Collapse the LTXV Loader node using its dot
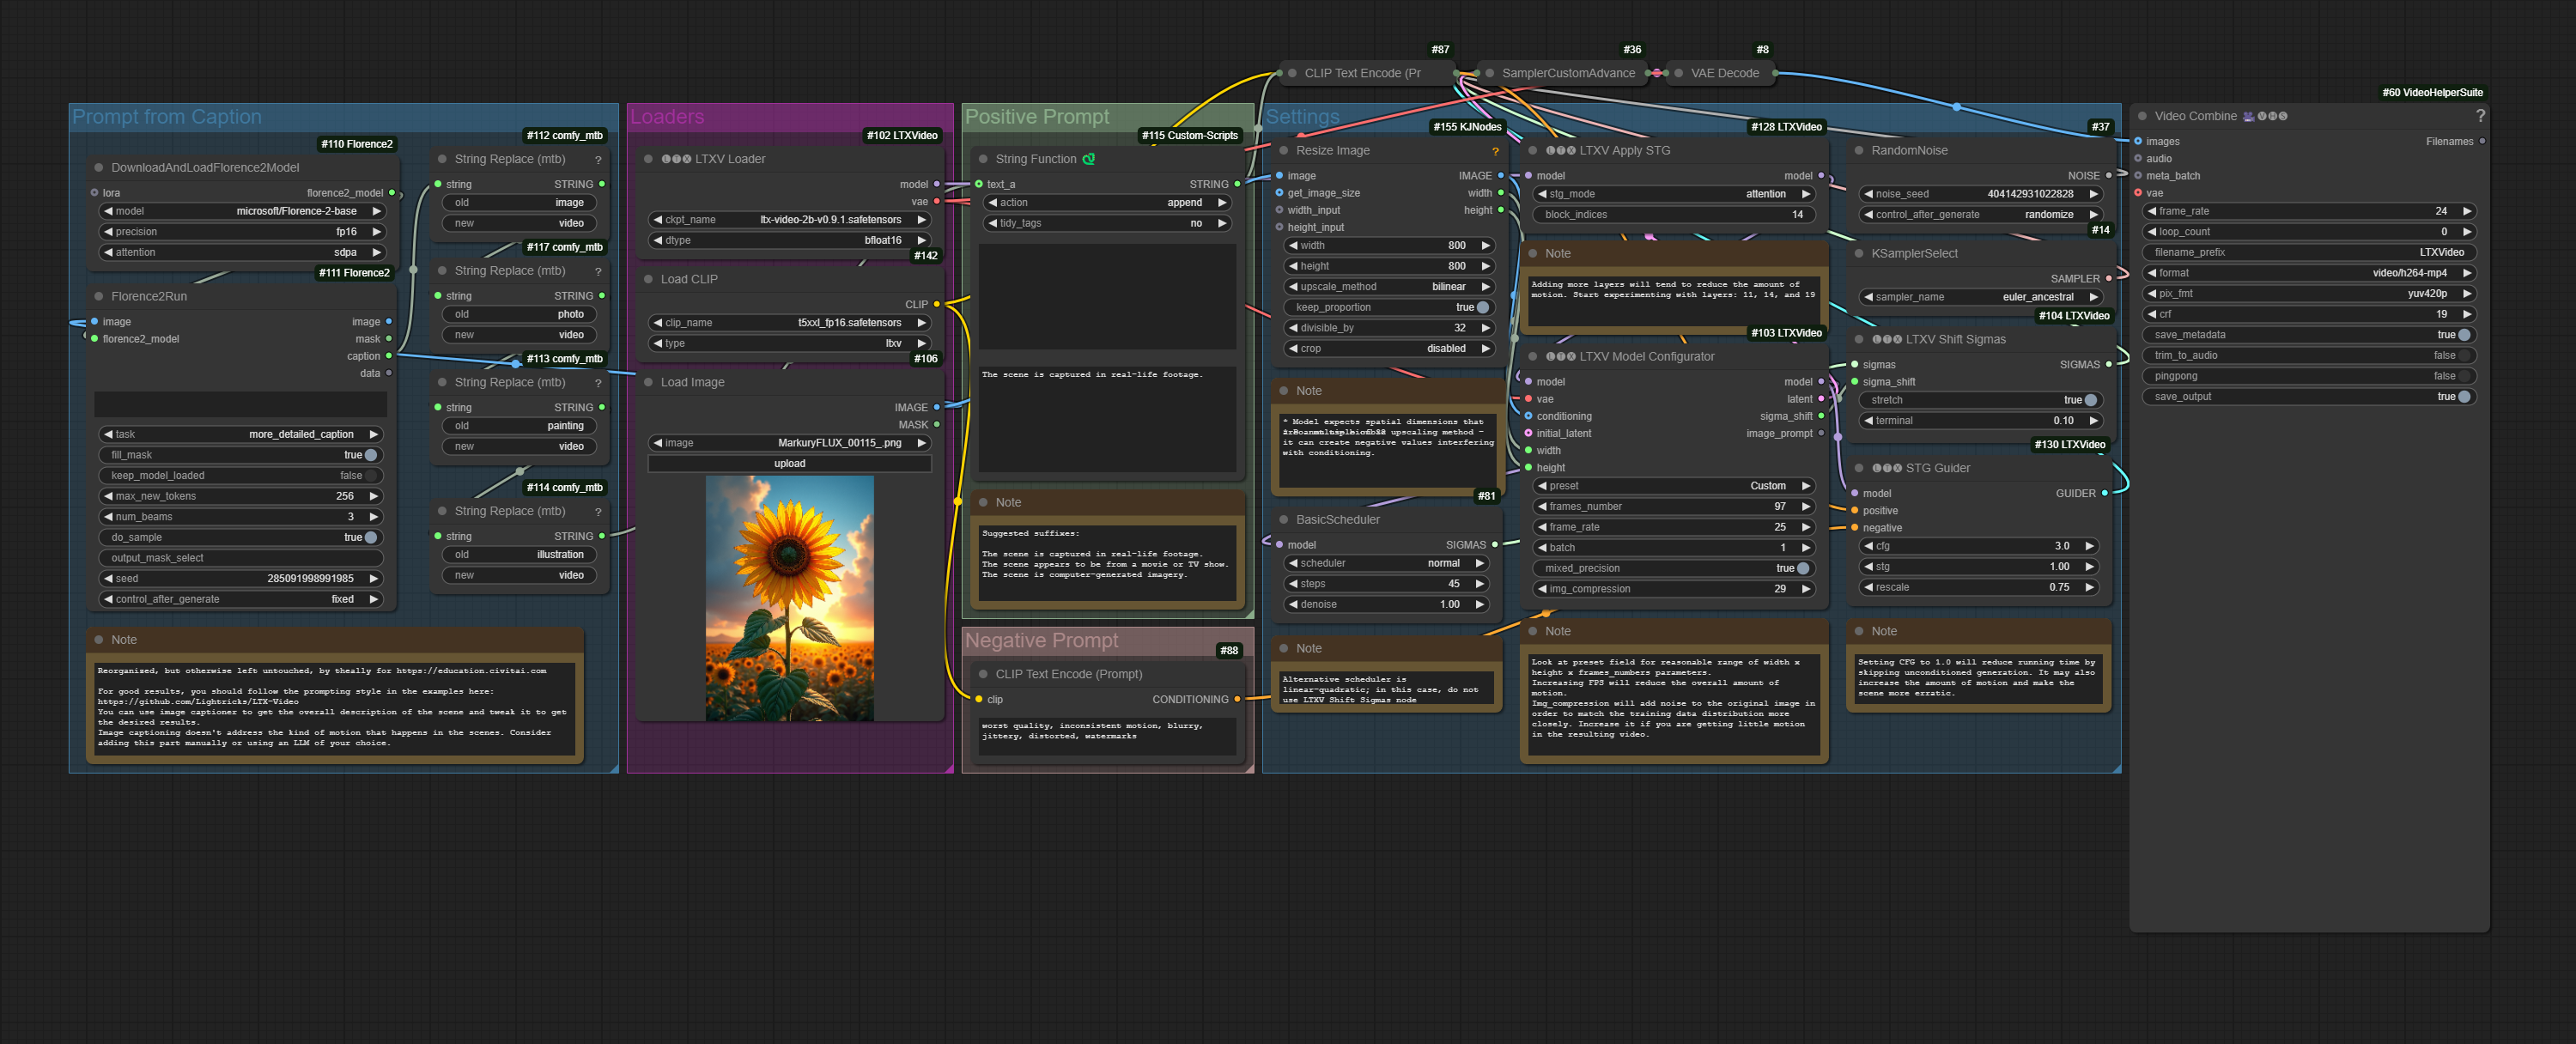 pyautogui.click(x=648, y=159)
